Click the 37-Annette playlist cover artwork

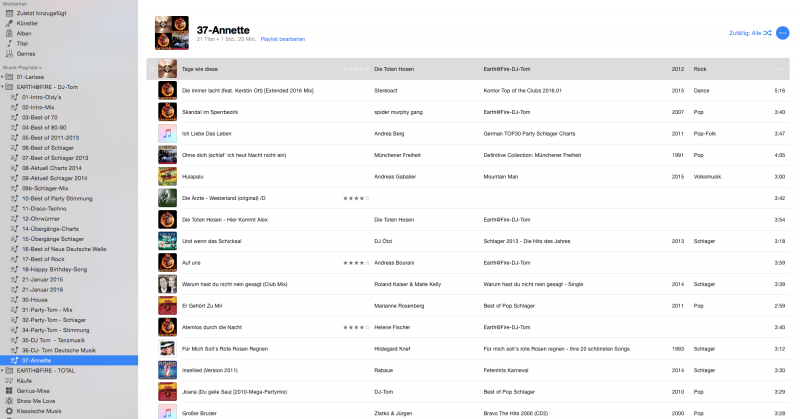[x=172, y=33]
